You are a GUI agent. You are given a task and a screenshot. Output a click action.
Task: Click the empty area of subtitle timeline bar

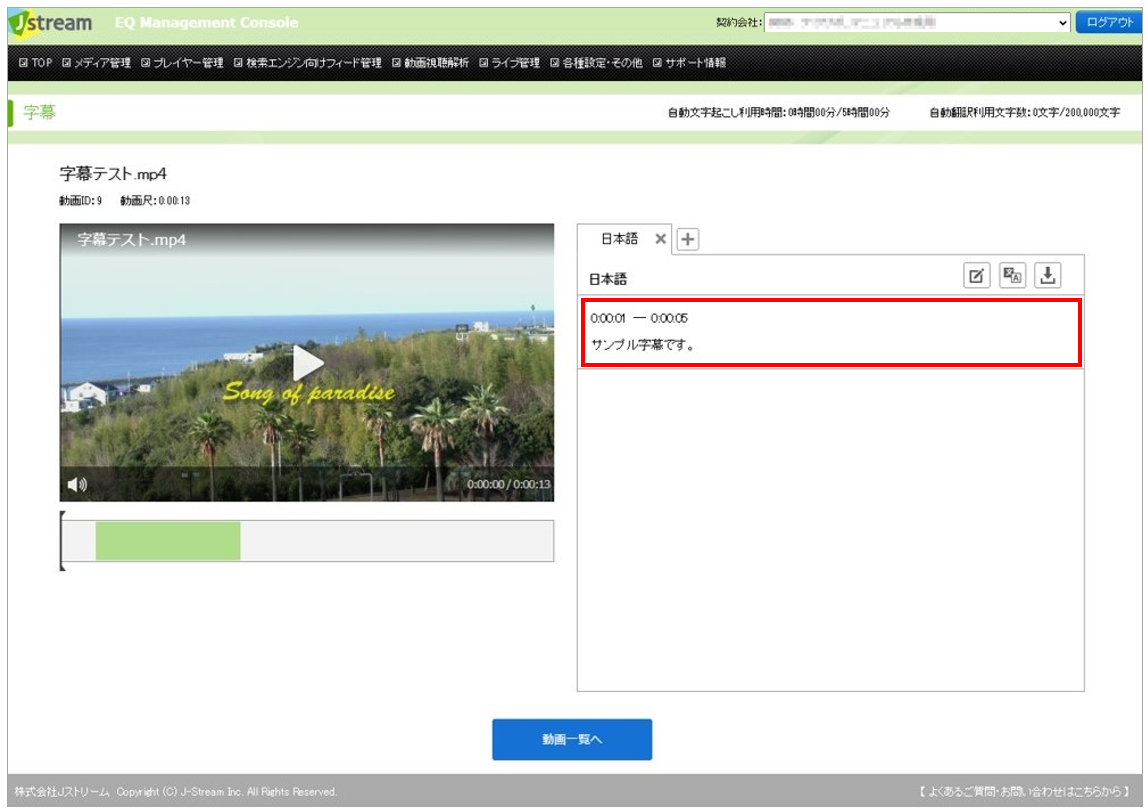tap(396, 541)
